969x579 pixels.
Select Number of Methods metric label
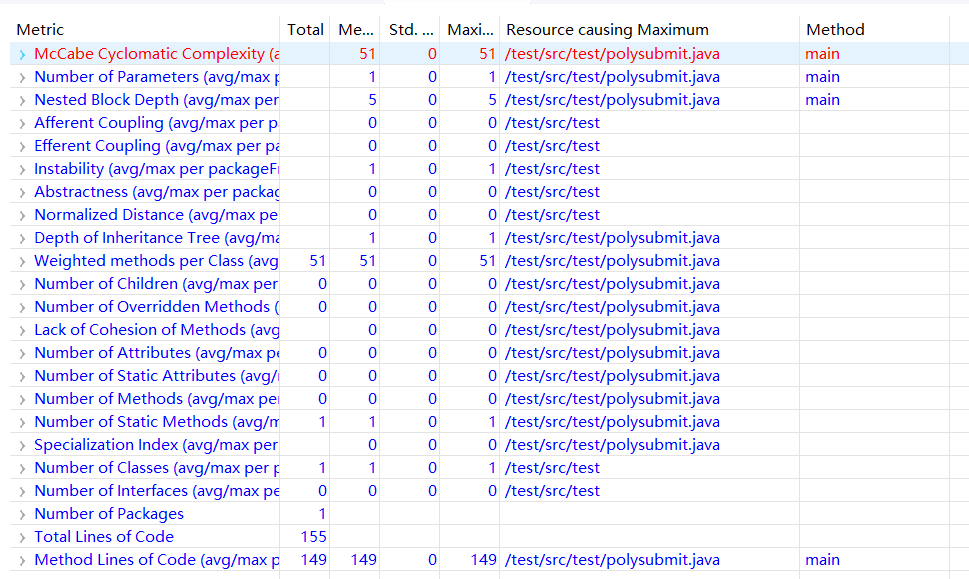coord(156,399)
